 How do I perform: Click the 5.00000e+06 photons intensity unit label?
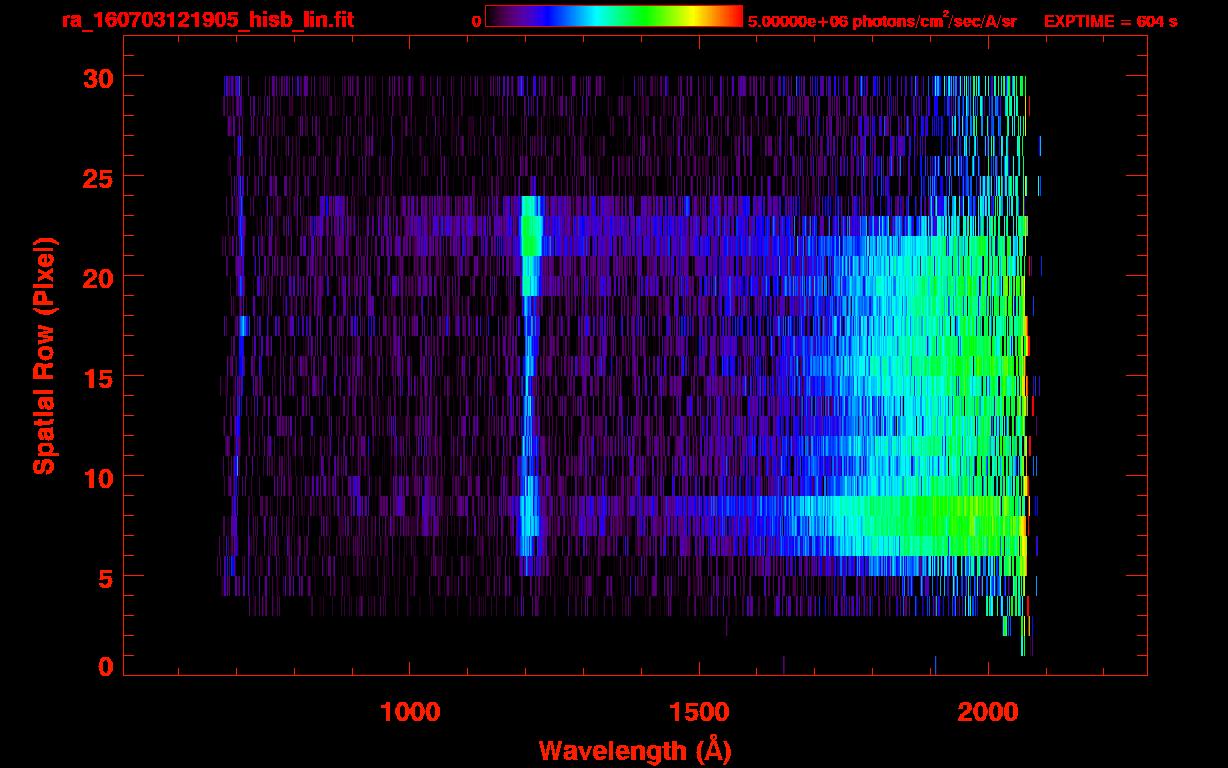pyautogui.click(x=882, y=21)
